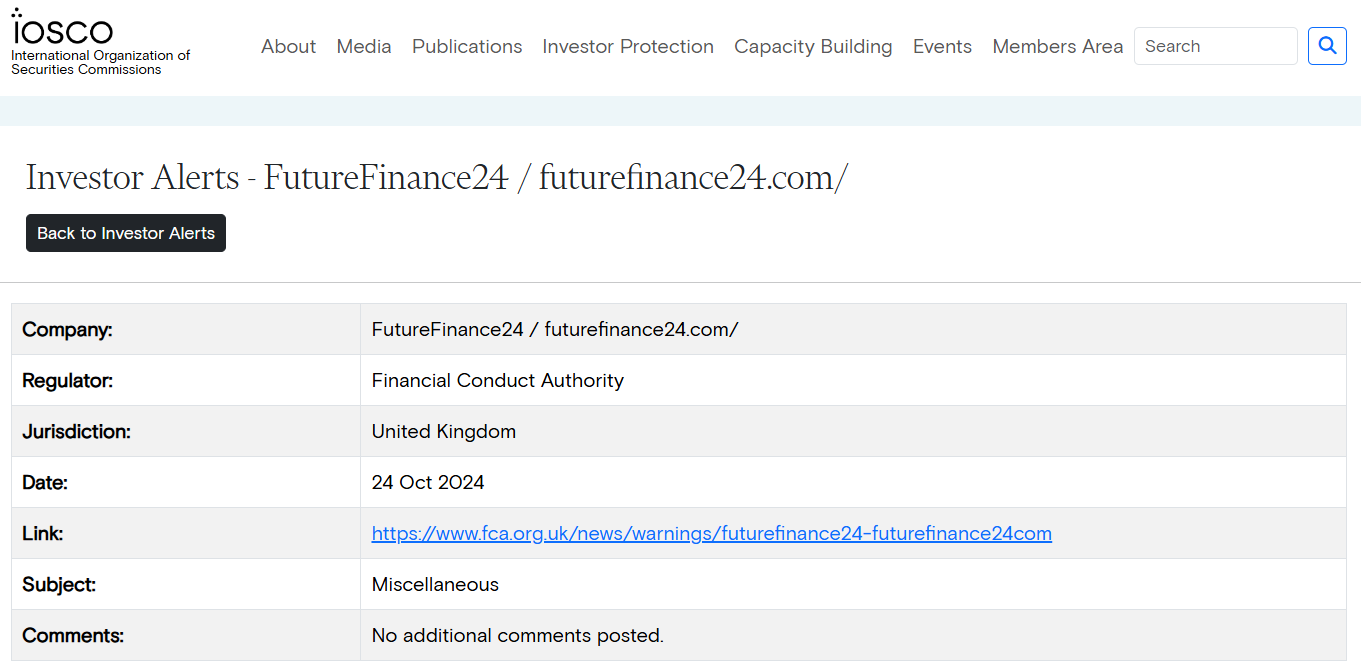Open the Events page
1361x670 pixels.
click(941, 46)
